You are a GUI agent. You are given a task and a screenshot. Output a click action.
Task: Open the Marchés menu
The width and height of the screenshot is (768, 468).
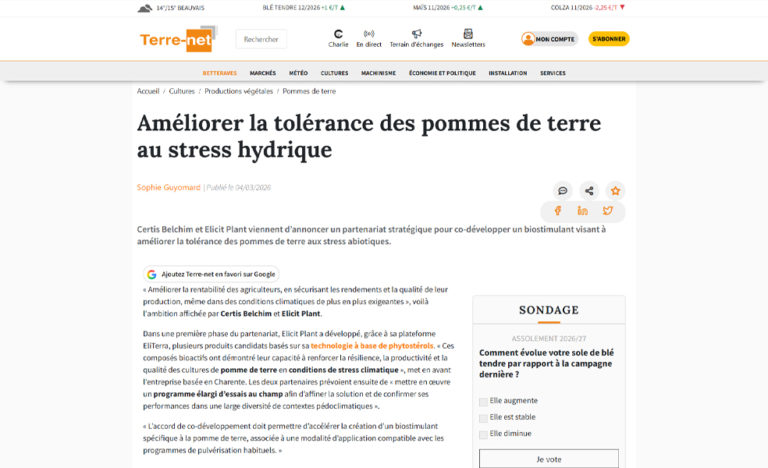coord(263,73)
